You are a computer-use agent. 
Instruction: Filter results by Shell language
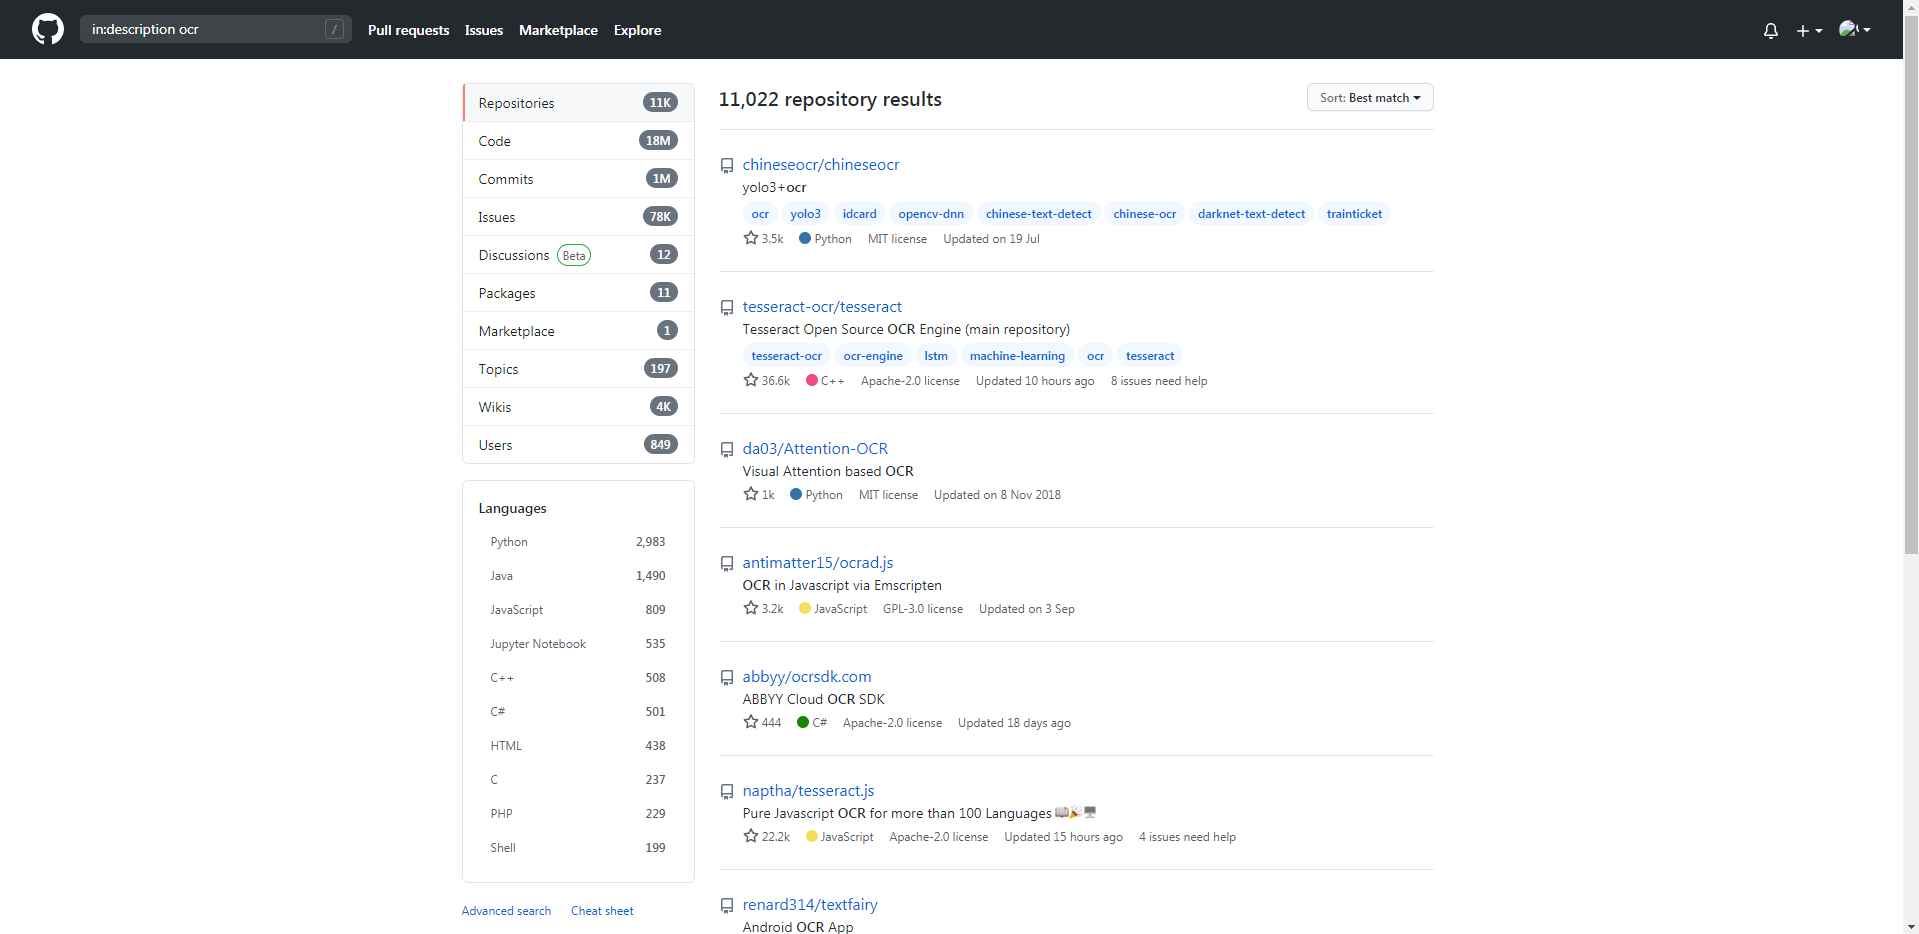click(x=578, y=848)
